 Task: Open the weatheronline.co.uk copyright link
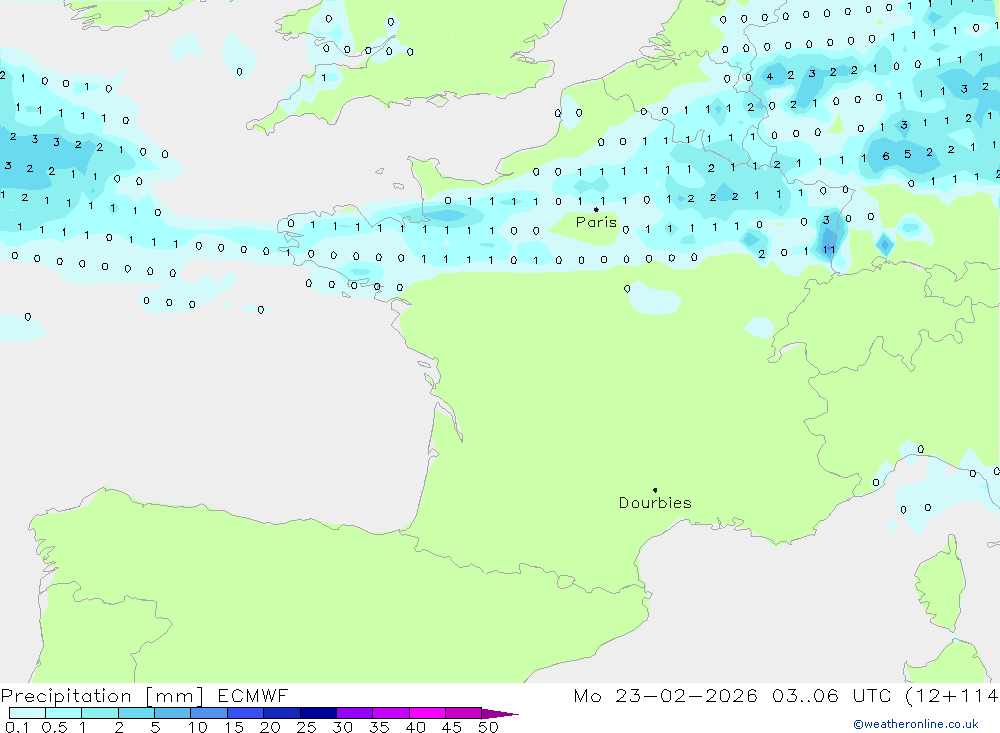916,724
